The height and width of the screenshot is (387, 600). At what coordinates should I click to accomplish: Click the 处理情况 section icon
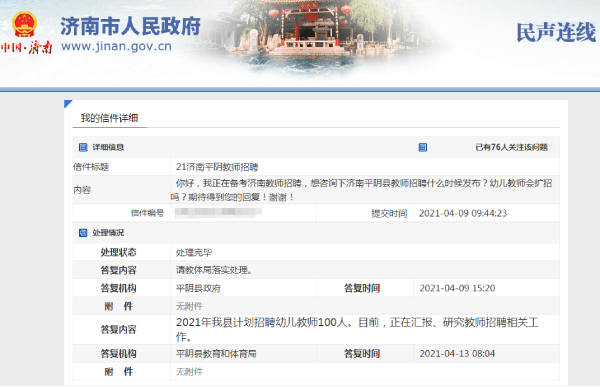pyautogui.click(x=83, y=233)
